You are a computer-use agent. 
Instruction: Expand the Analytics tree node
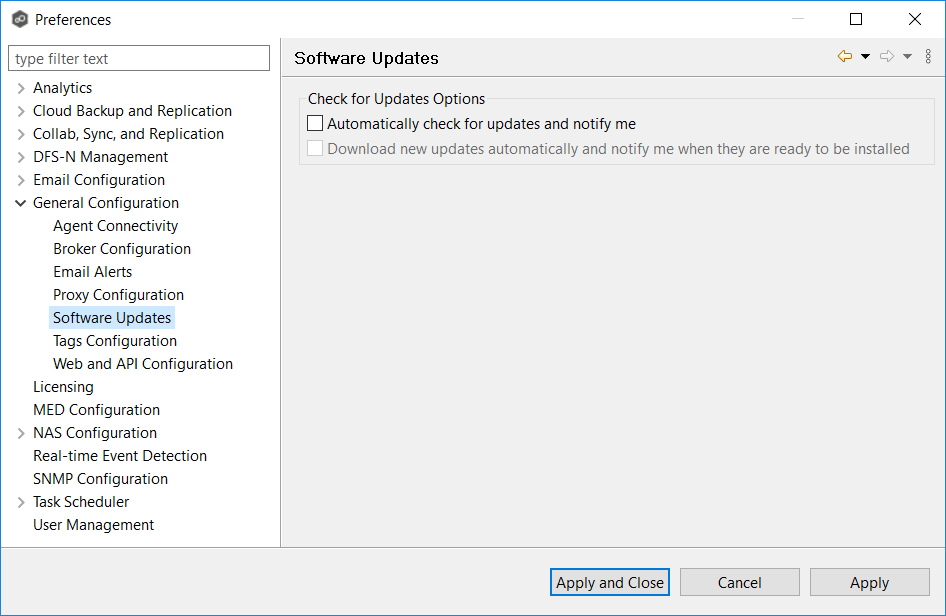tap(21, 88)
